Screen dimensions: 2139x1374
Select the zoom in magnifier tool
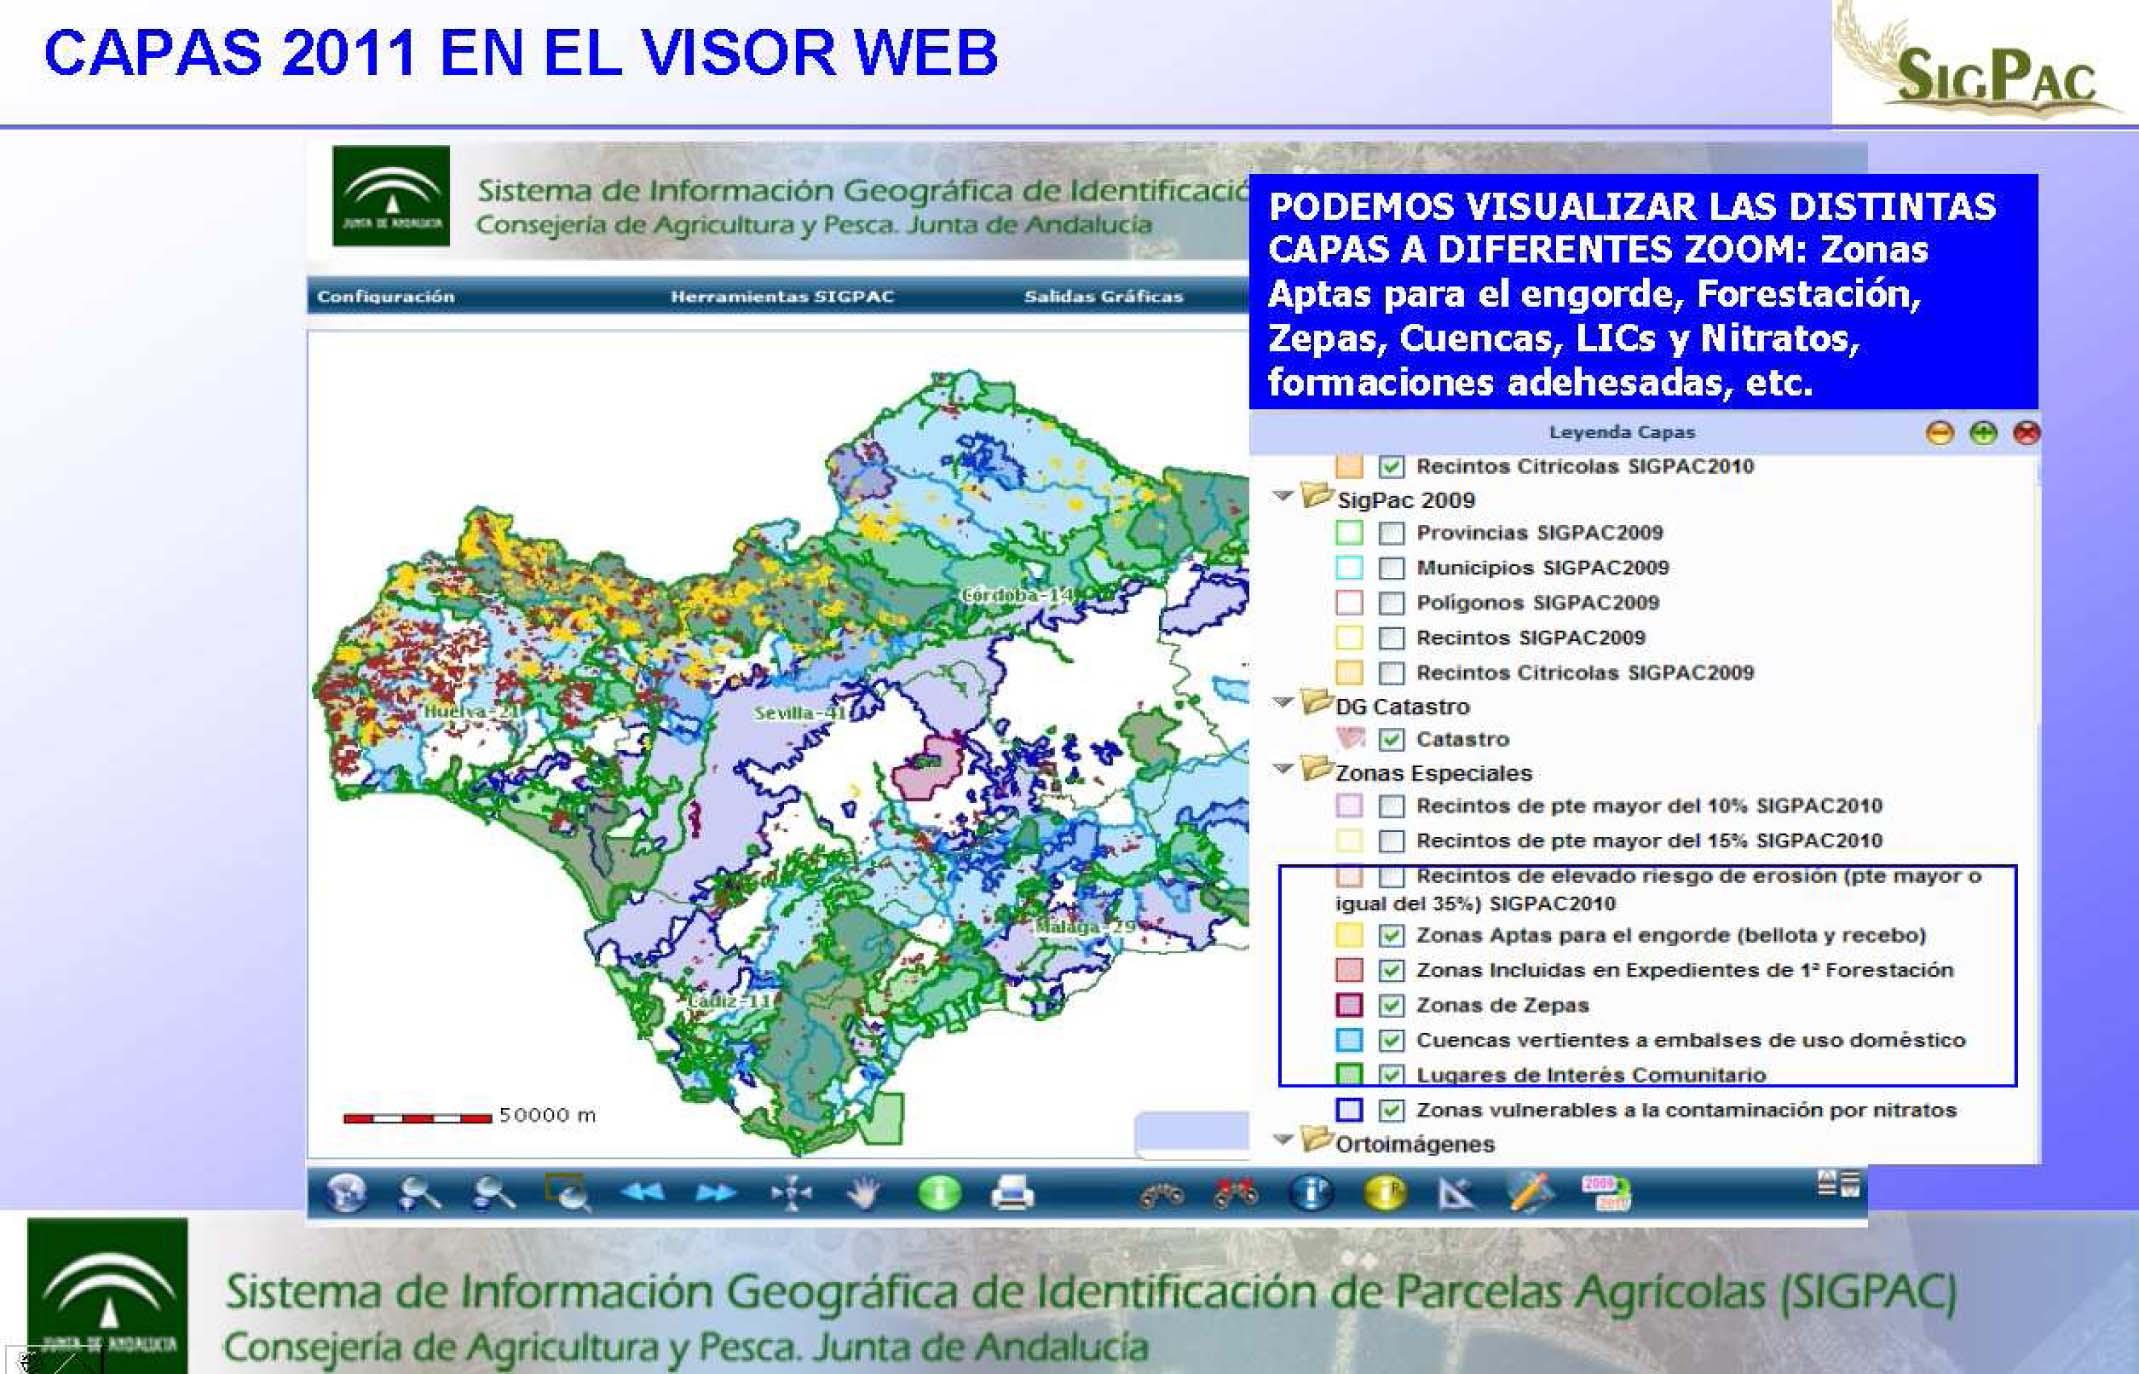(419, 1192)
